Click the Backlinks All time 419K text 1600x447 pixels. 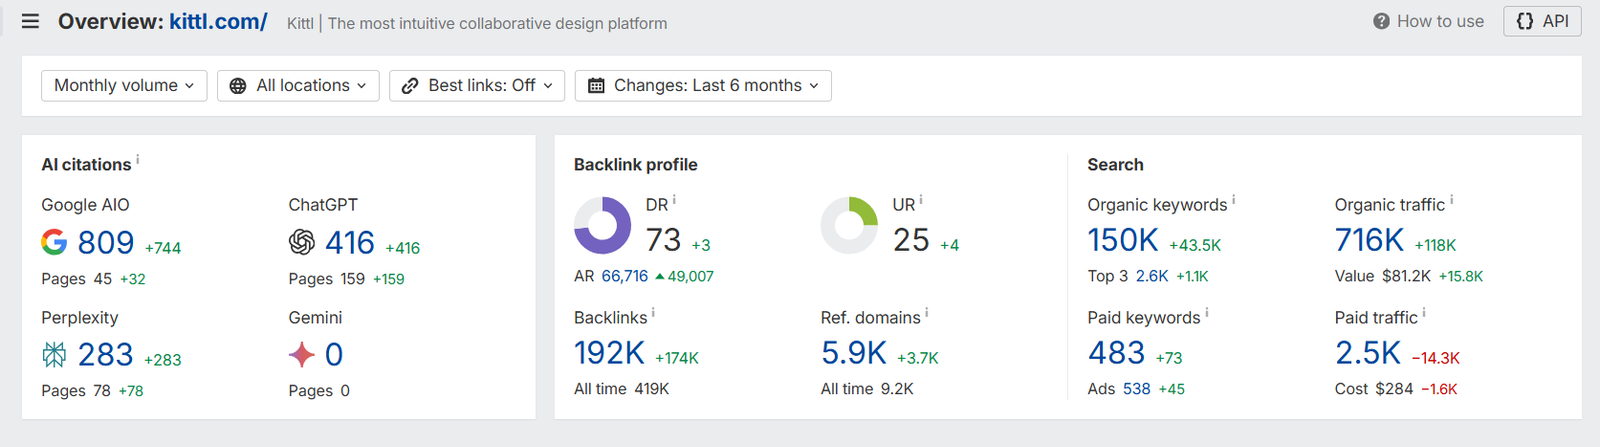point(621,389)
